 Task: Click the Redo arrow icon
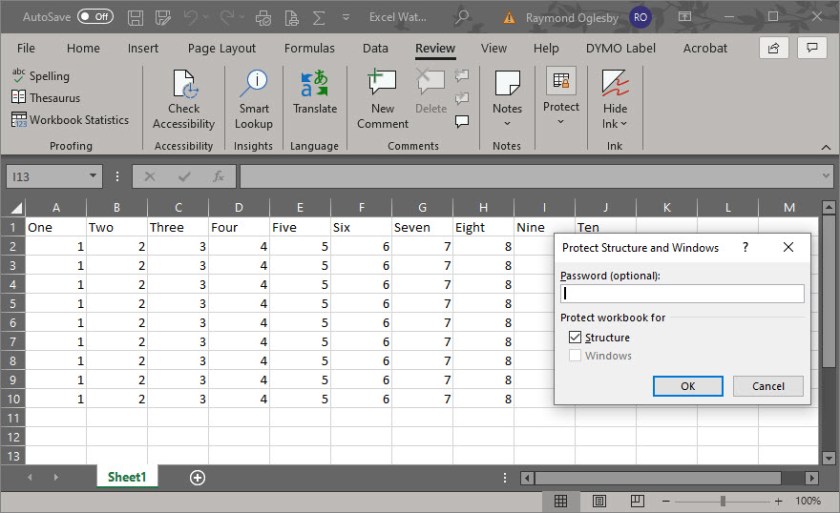(227, 18)
